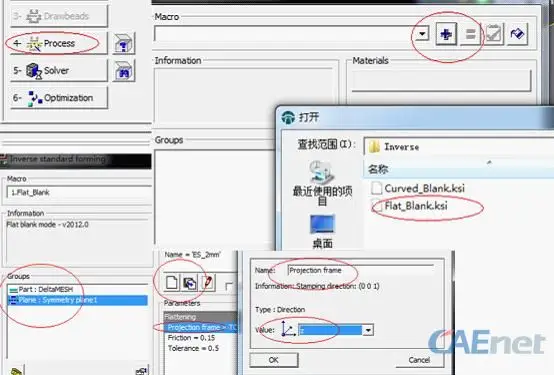This screenshot has height=375, width=554.
Task: Click the greyed equals icon in Macro bar
Action: [x=470, y=34]
